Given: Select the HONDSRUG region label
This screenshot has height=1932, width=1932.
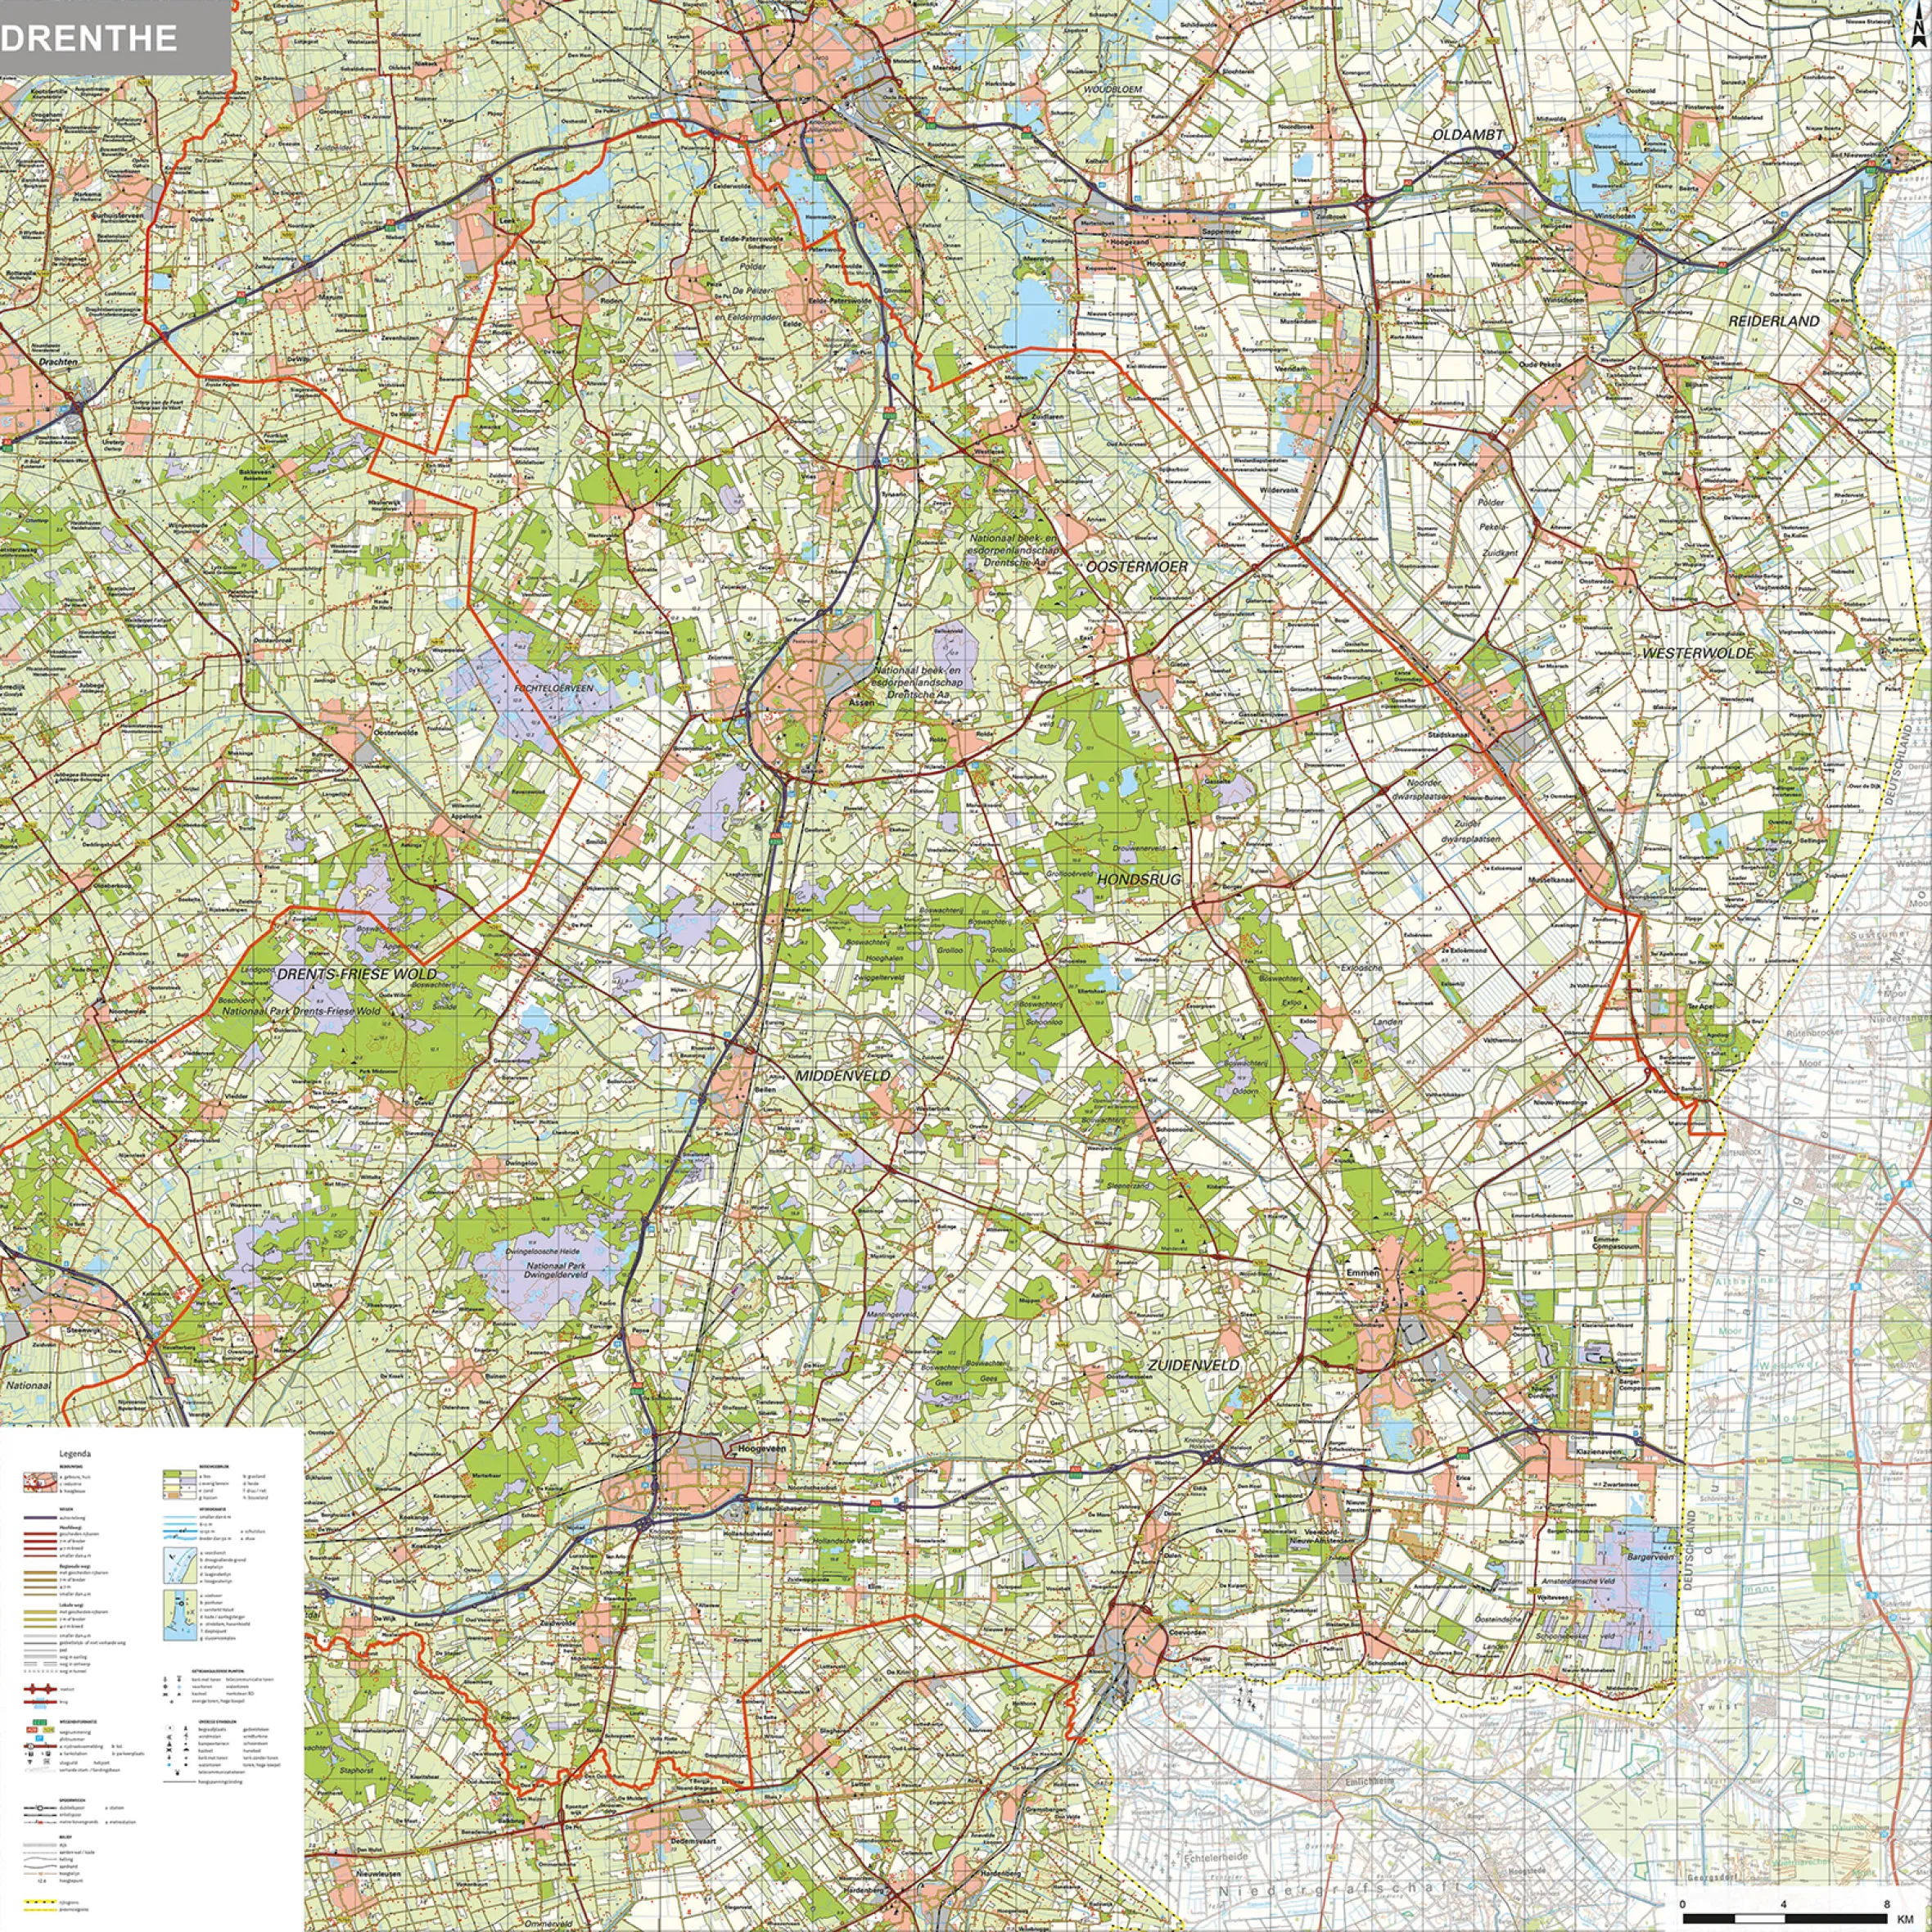Looking at the screenshot, I should (x=1139, y=879).
